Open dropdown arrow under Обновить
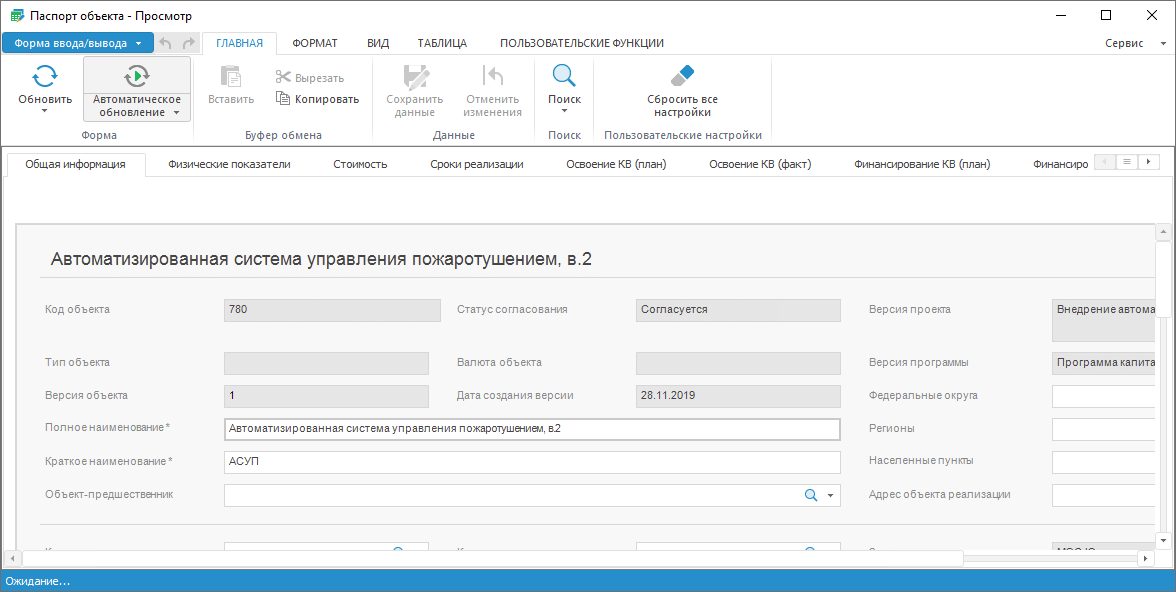This screenshot has width=1176, height=592. 45,112
